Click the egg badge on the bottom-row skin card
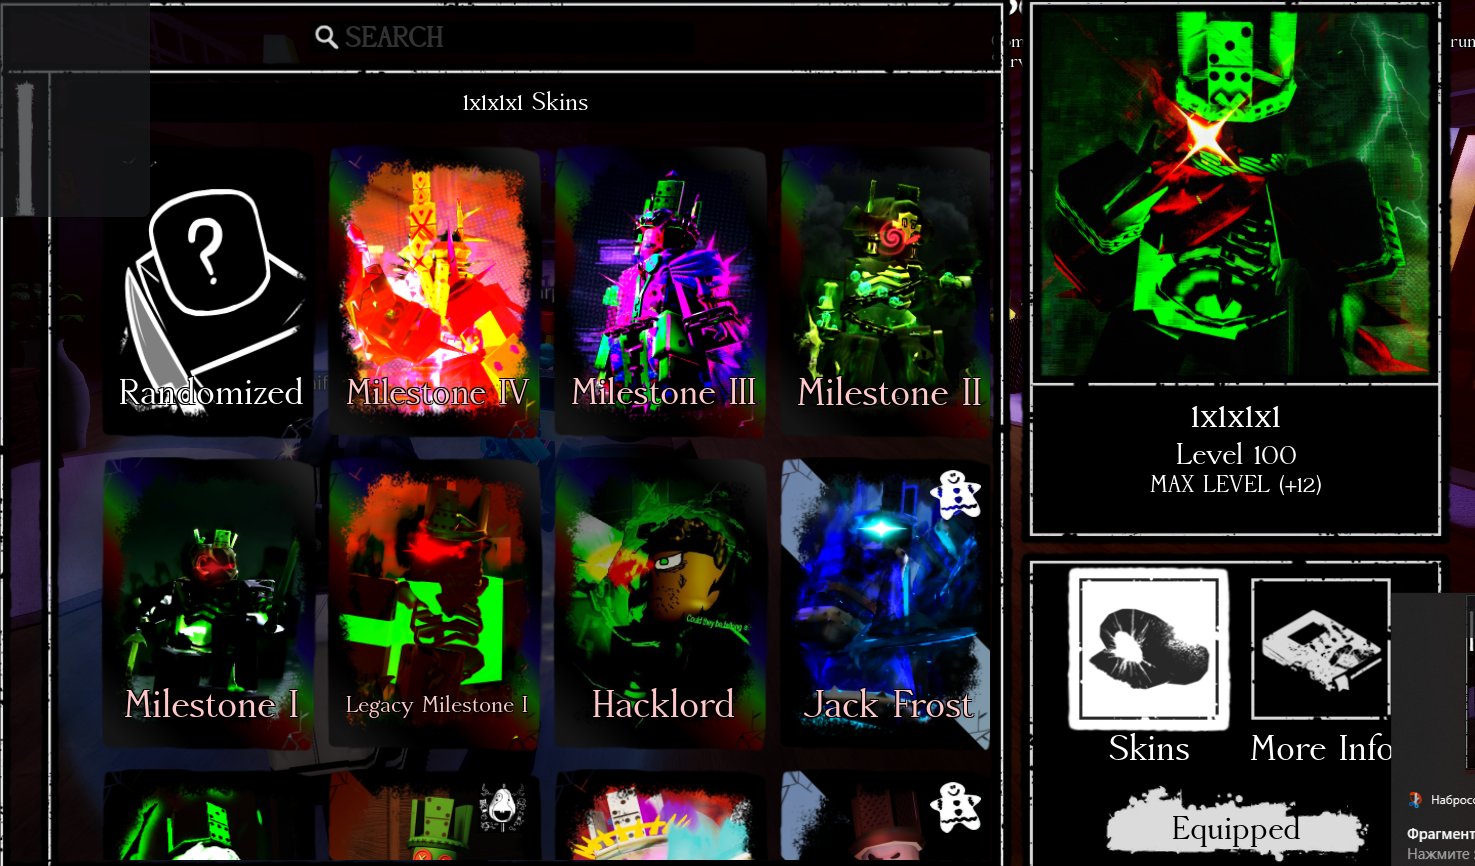This screenshot has height=866, width=1475. [x=503, y=807]
